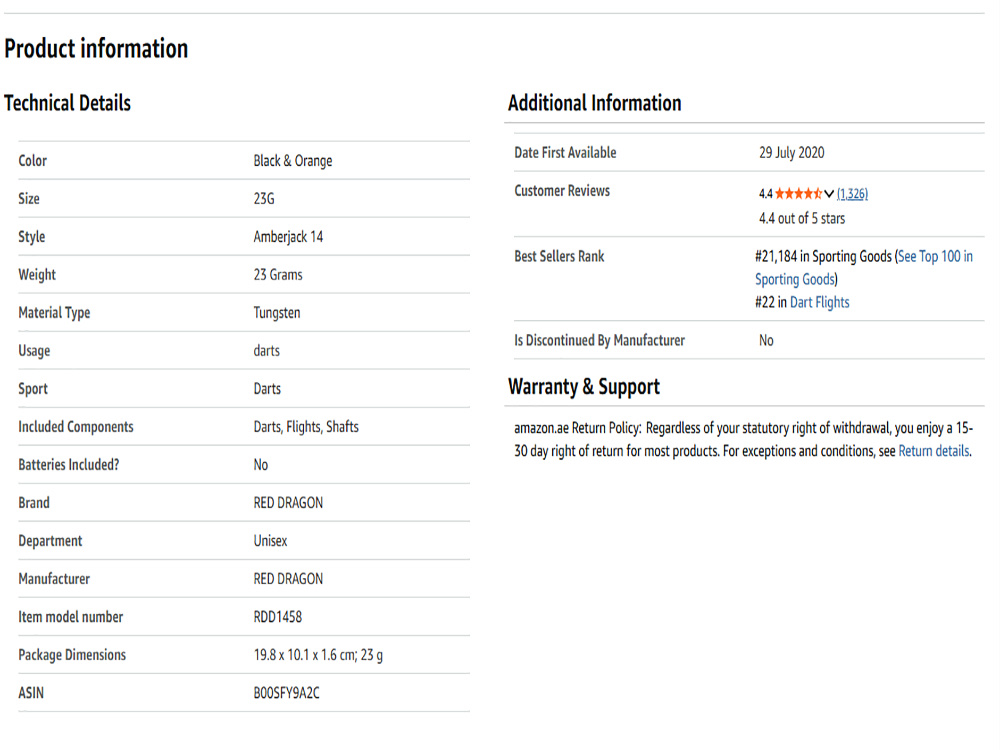
Task: Select the item model number RDD1458
Action: pyautogui.click(x=277, y=617)
